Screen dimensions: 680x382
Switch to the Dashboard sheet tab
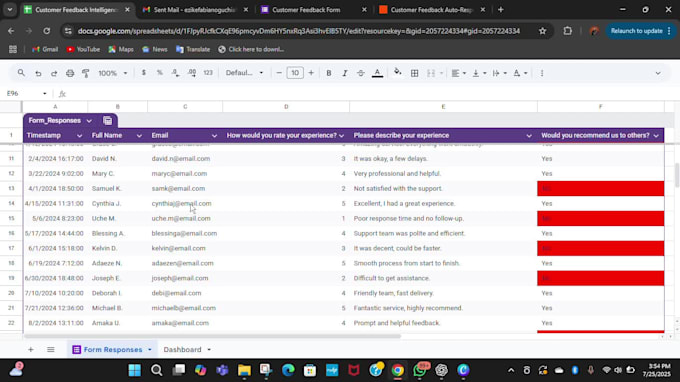point(182,349)
